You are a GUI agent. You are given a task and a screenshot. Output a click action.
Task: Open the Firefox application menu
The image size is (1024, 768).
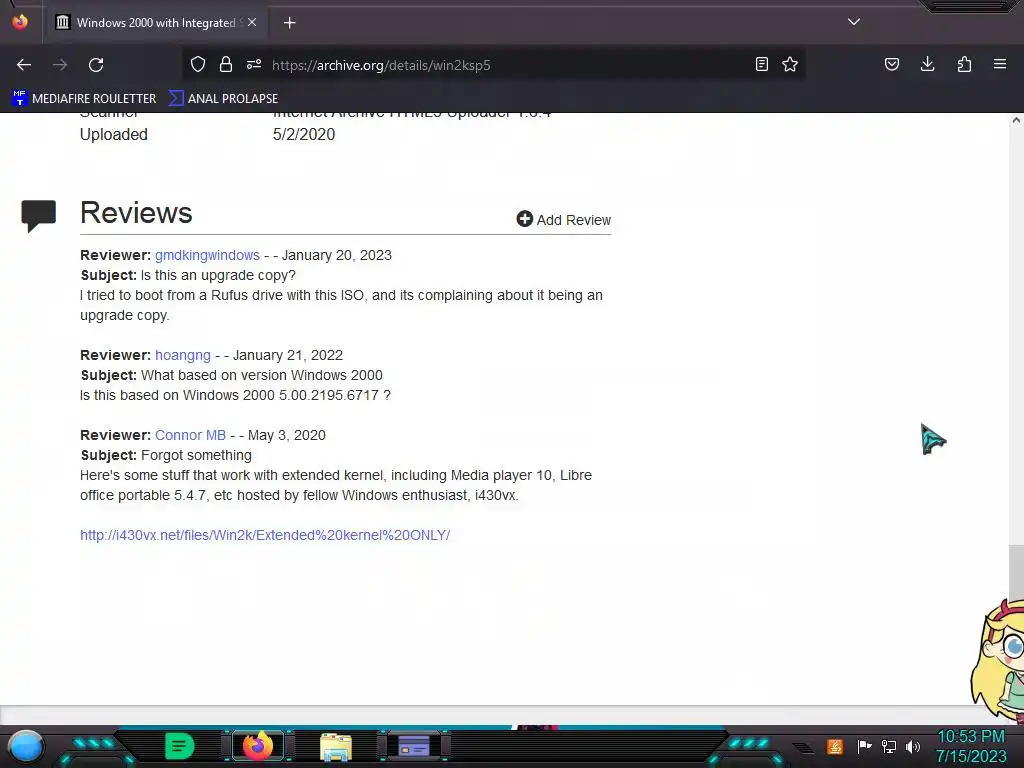pos(1000,64)
